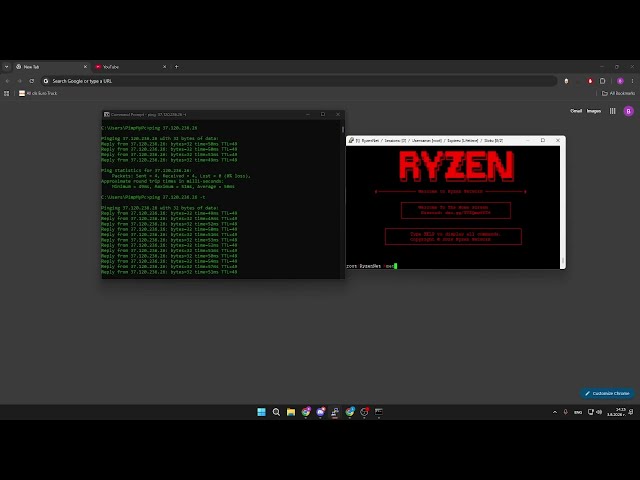640x480 pixels.
Task: Open Chrome three-dot menu
Action: pos(632,81)
